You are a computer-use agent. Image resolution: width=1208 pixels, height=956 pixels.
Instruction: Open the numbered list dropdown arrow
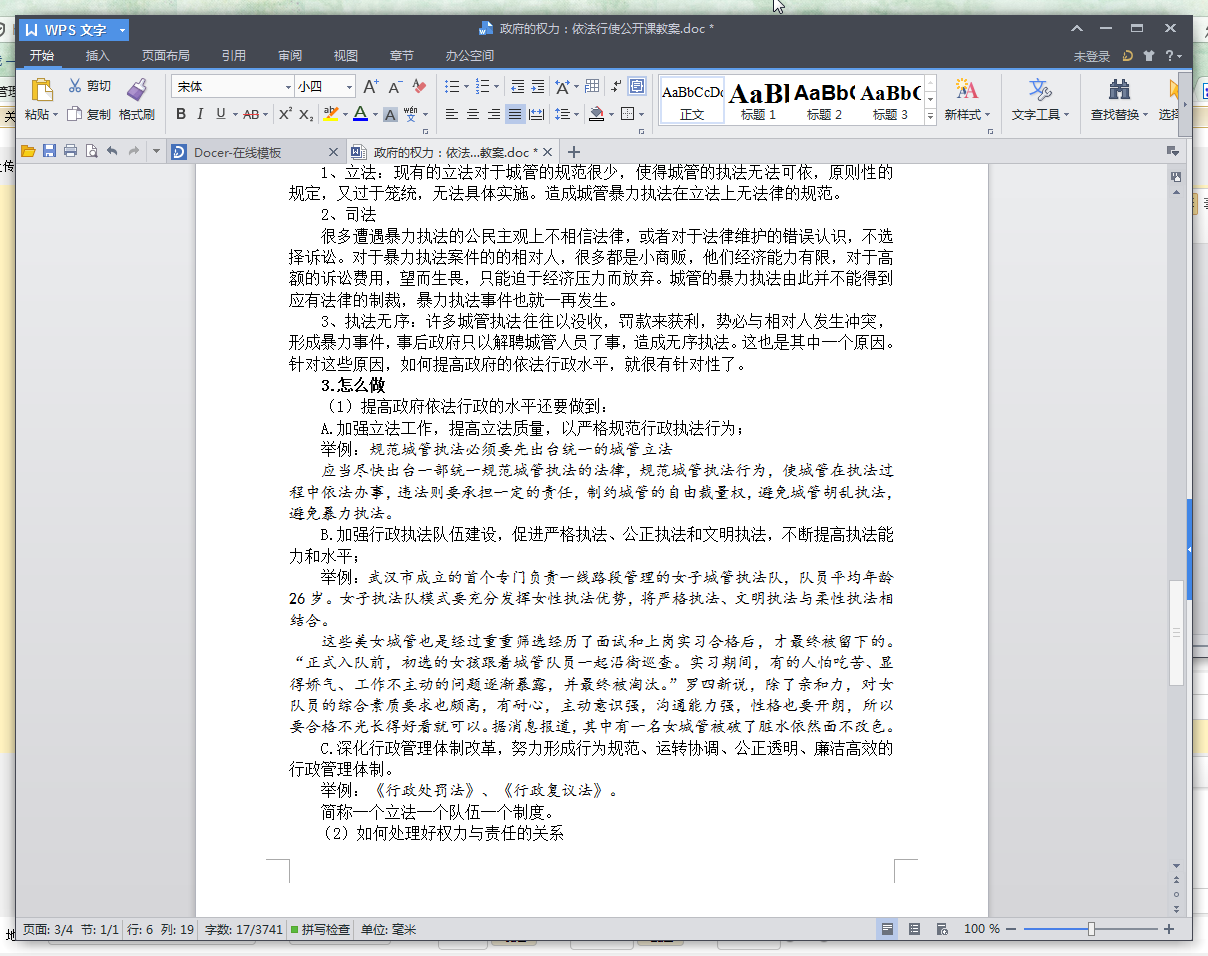pos(497,87)
